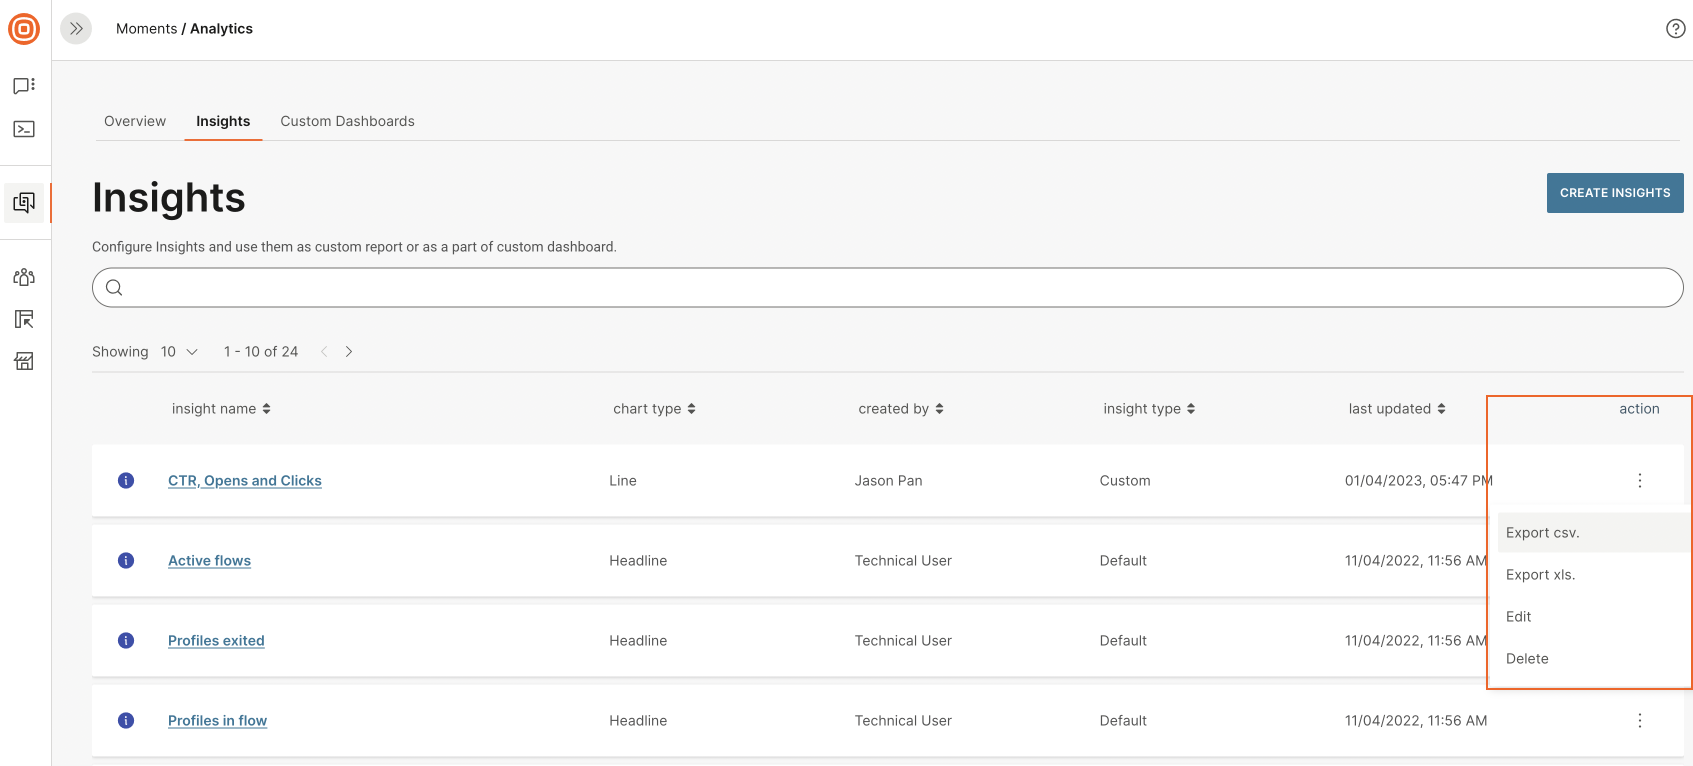Open the people audience sidebar icon
The width and height of the screenshot is (1693, 766).
24,277
